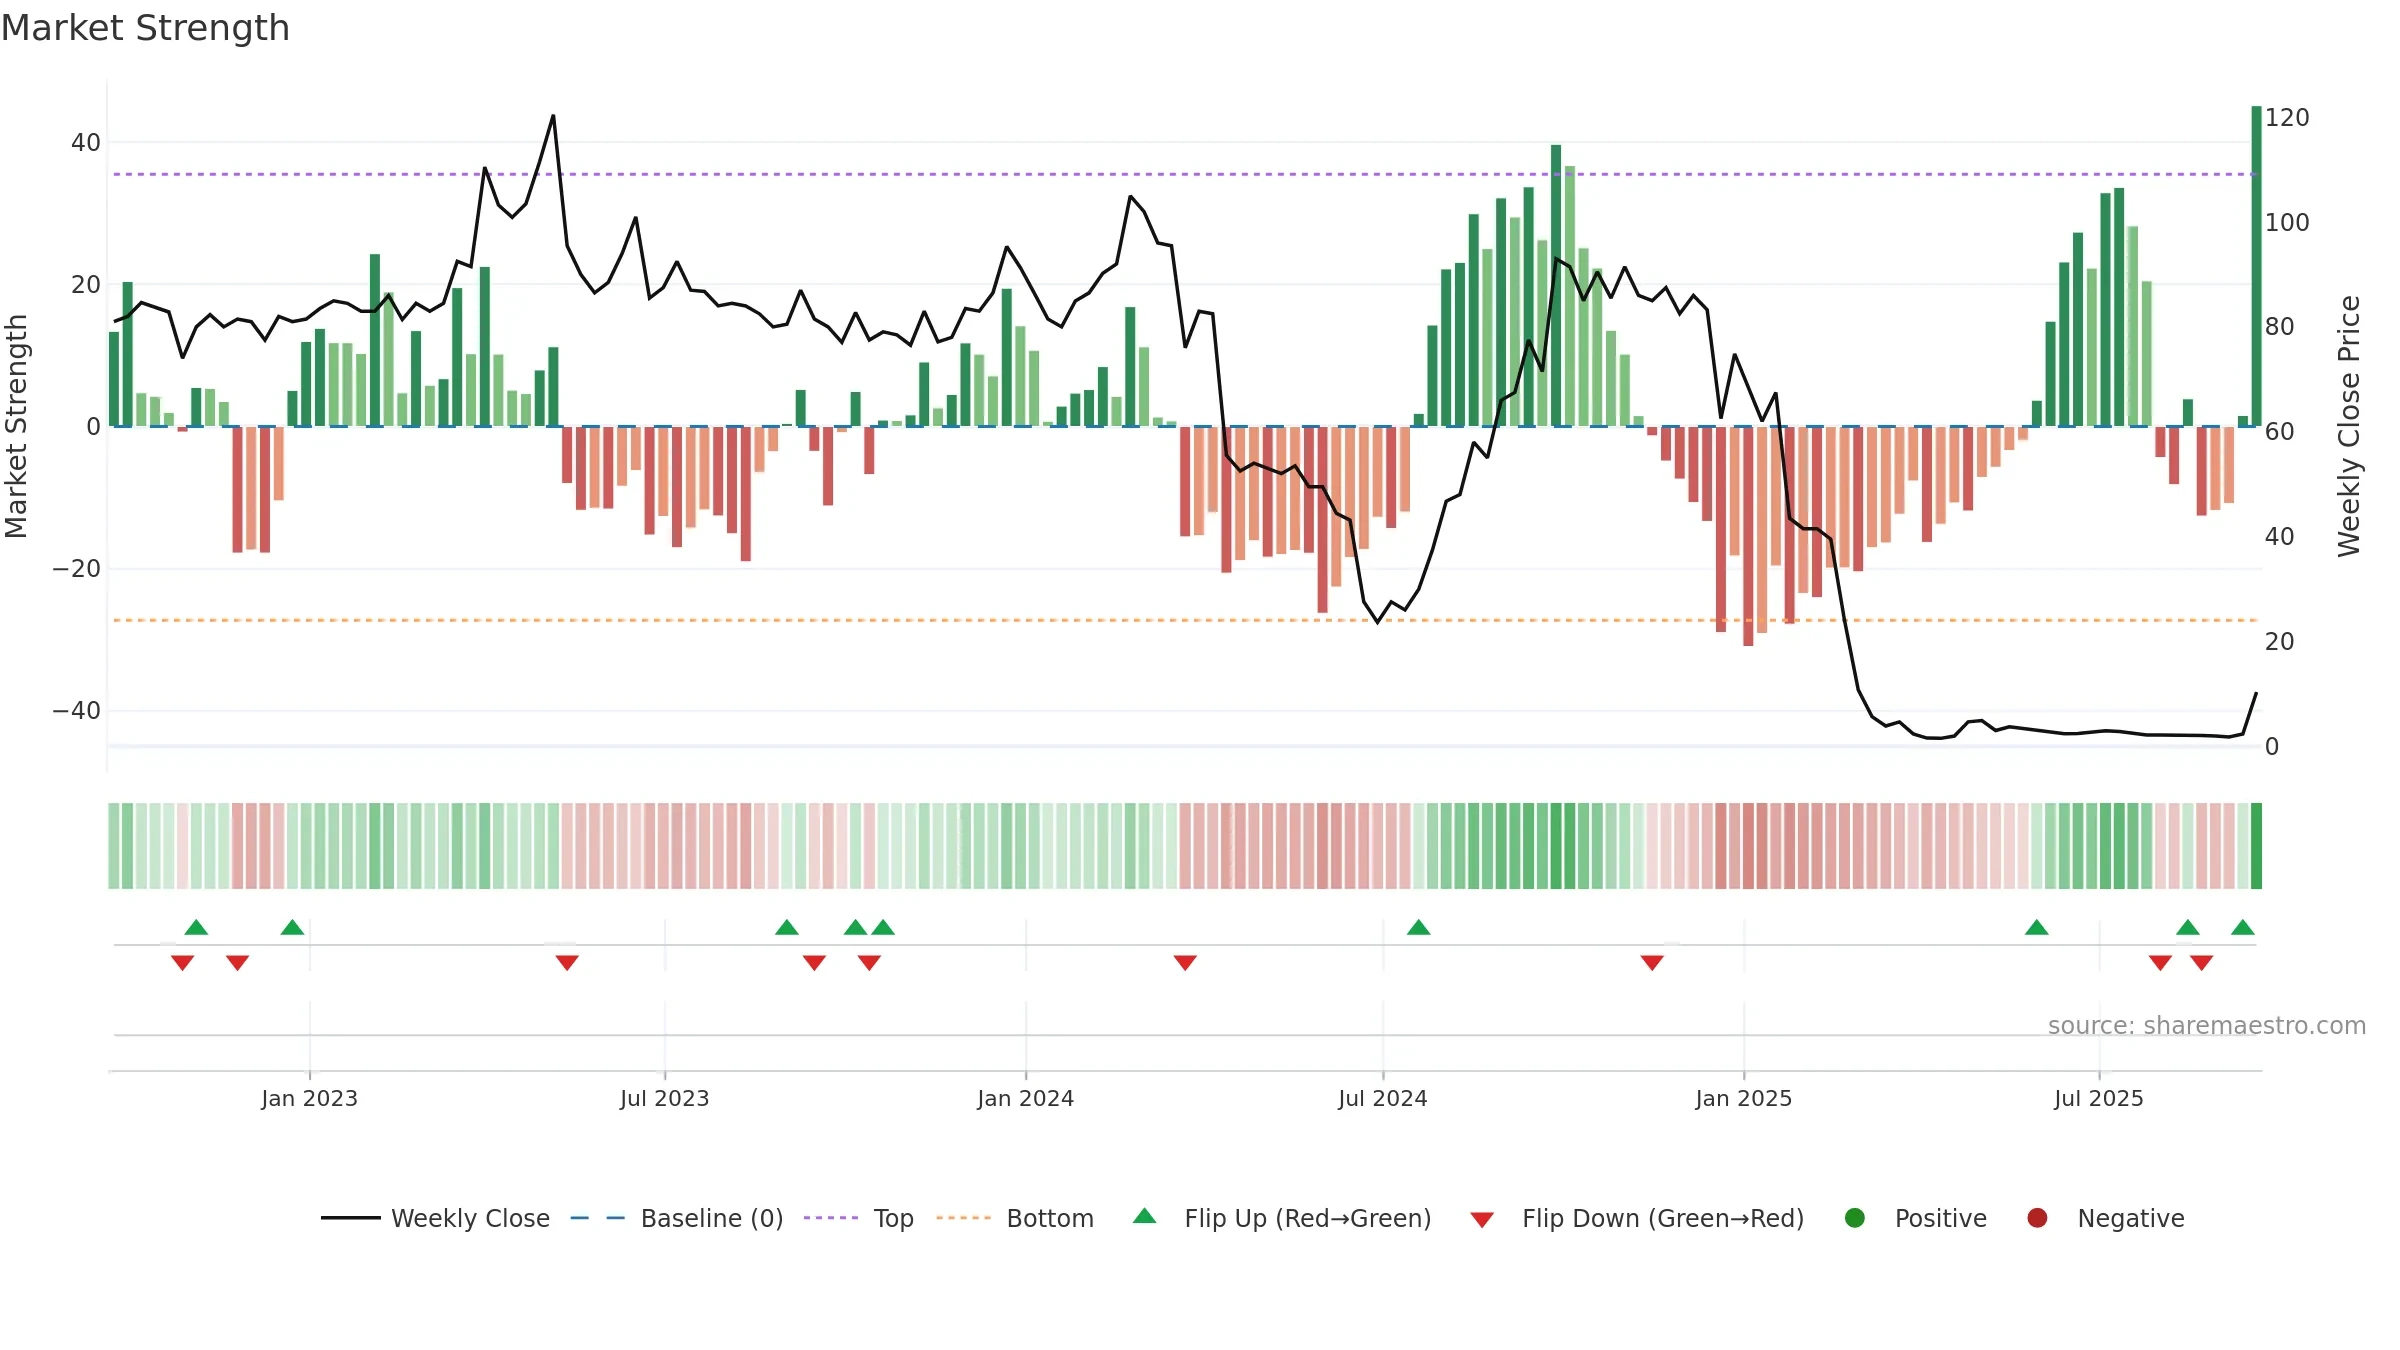Click the Jan 2024 x-axis label
Viewport: 2400px width, 1350px height.
(1026, 1098)
